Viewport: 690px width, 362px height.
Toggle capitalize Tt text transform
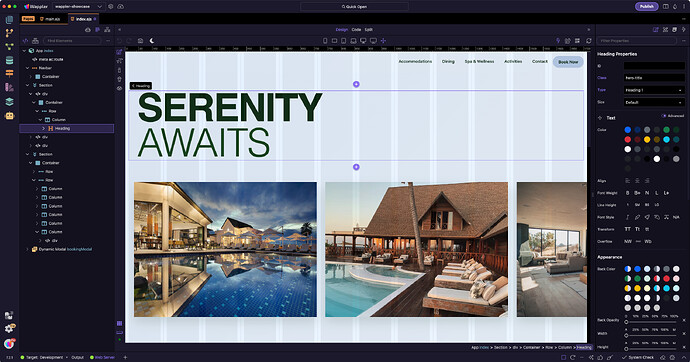637,229
